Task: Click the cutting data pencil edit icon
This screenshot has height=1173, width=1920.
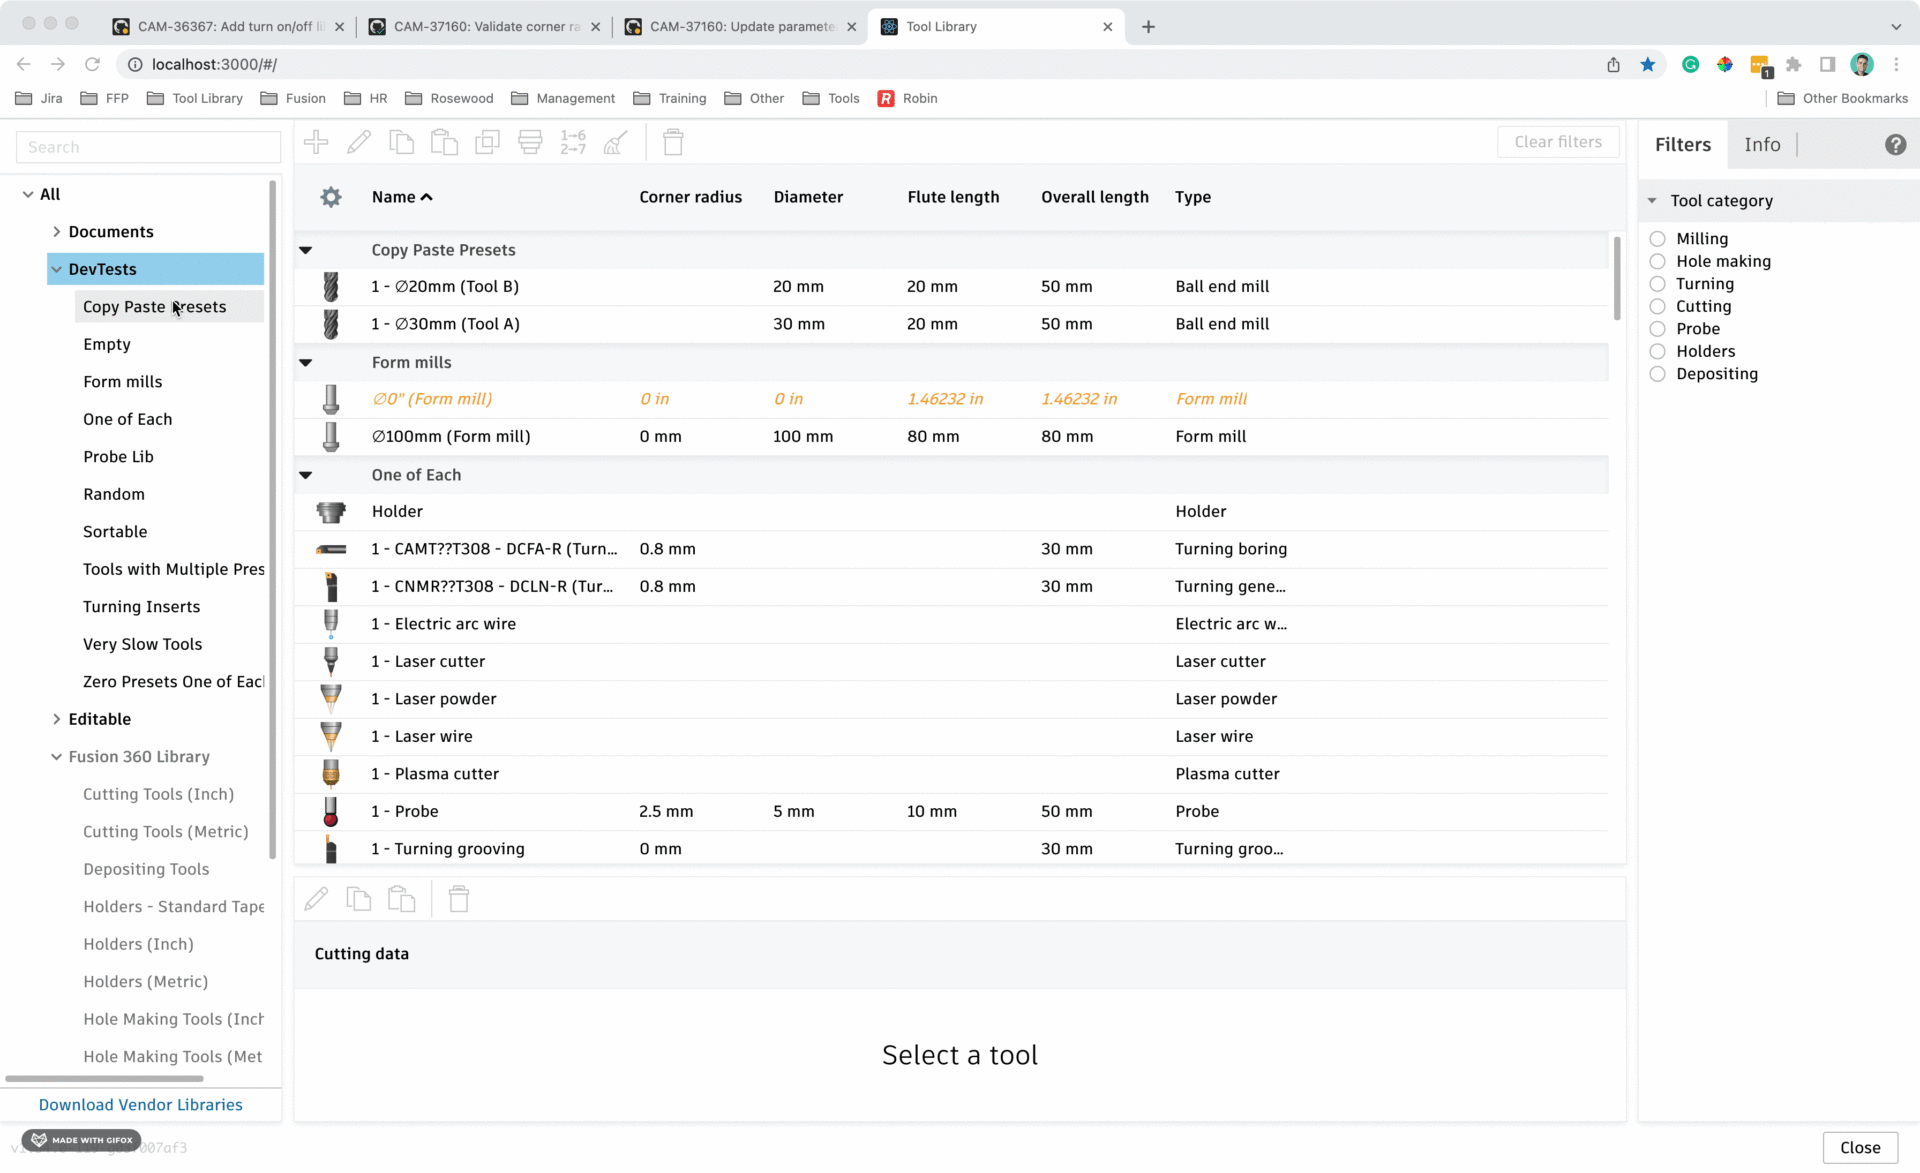Action: [316, 899]
